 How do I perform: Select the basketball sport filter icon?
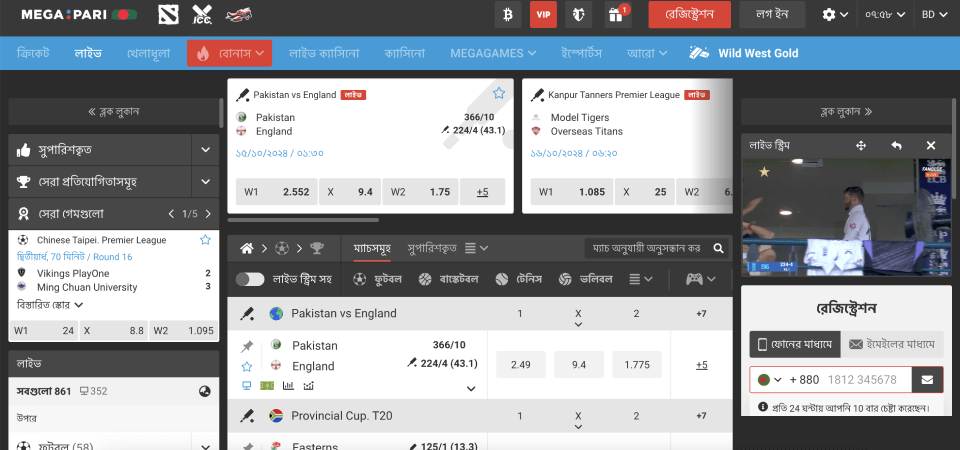[426, 279]
